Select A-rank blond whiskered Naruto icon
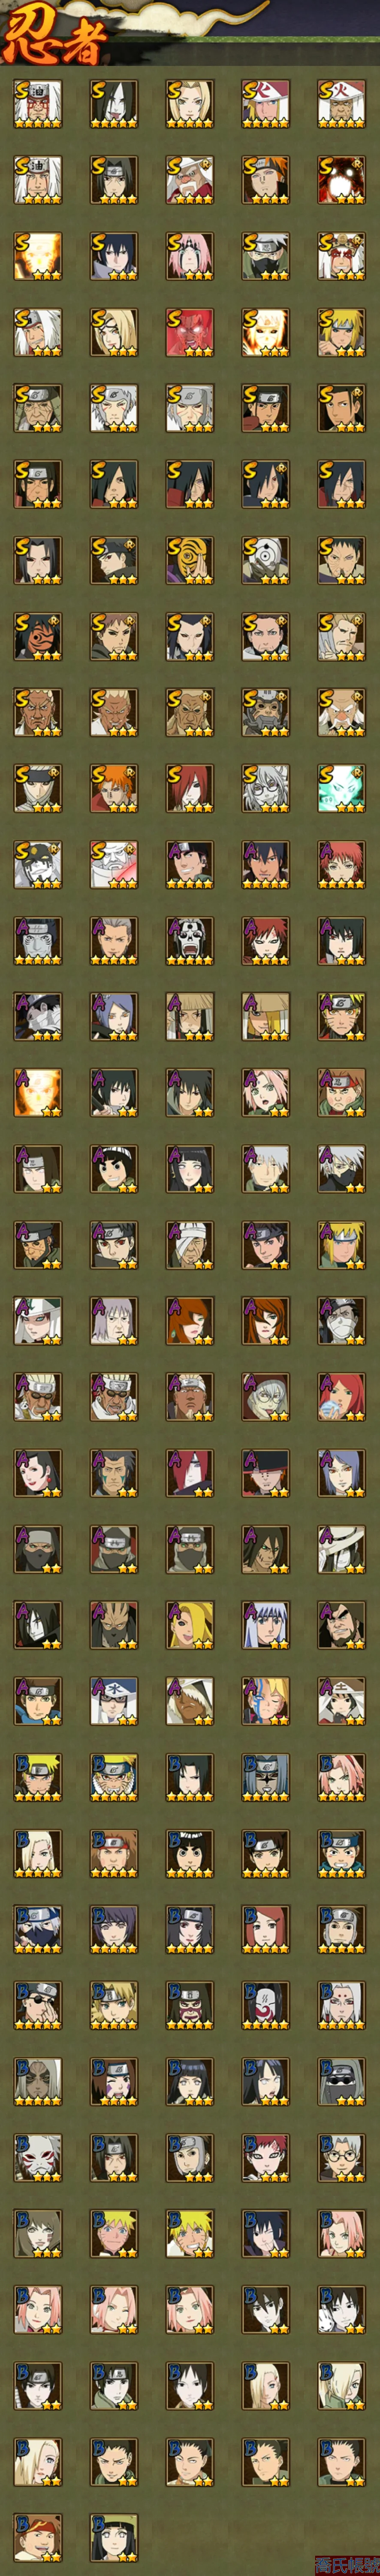The height and width of the screenshot is (2576, 380). pyautogui.click(x=342, y=1016)
